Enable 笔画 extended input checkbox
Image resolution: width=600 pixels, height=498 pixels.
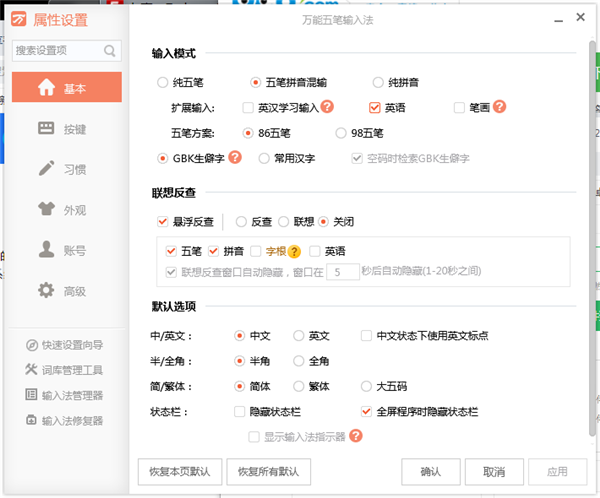point(459,108)
